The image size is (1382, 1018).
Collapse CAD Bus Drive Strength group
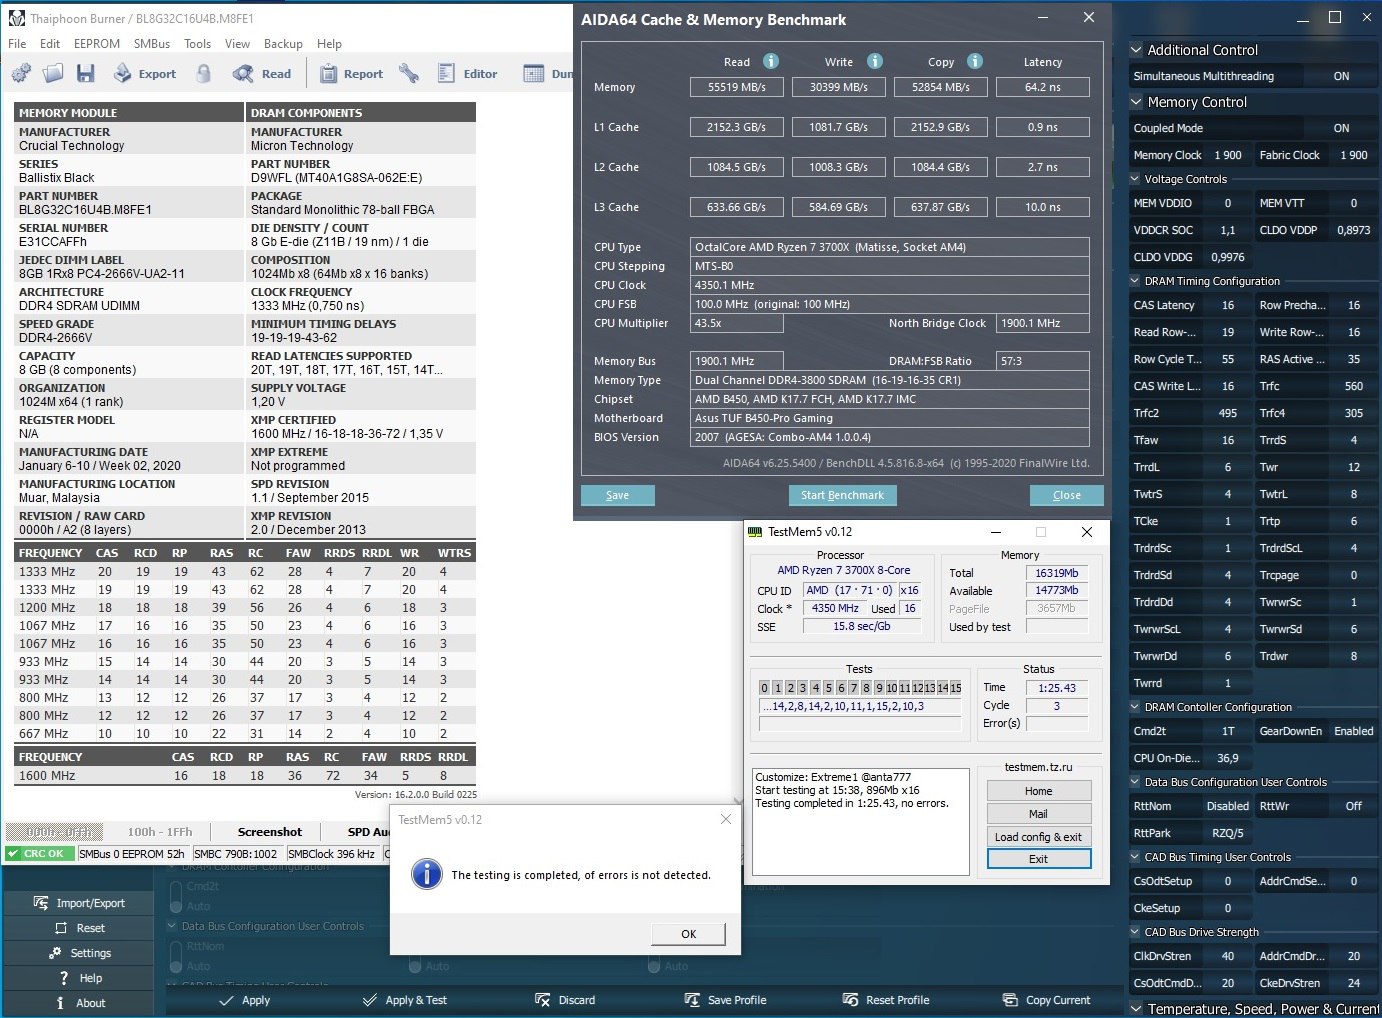pos(1135,932)
